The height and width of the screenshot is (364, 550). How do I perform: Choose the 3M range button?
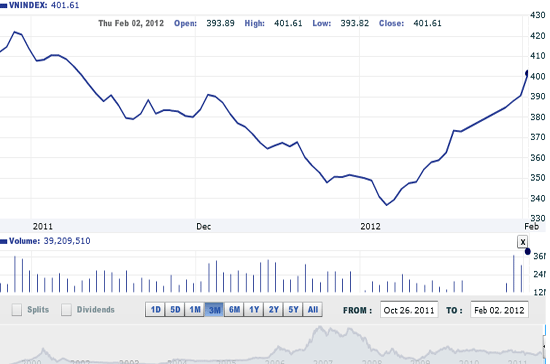[214, 310]
